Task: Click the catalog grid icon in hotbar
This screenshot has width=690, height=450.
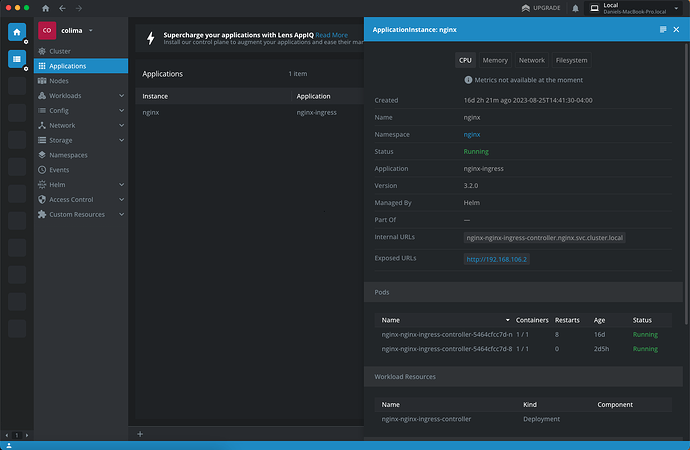Action: 17,59
